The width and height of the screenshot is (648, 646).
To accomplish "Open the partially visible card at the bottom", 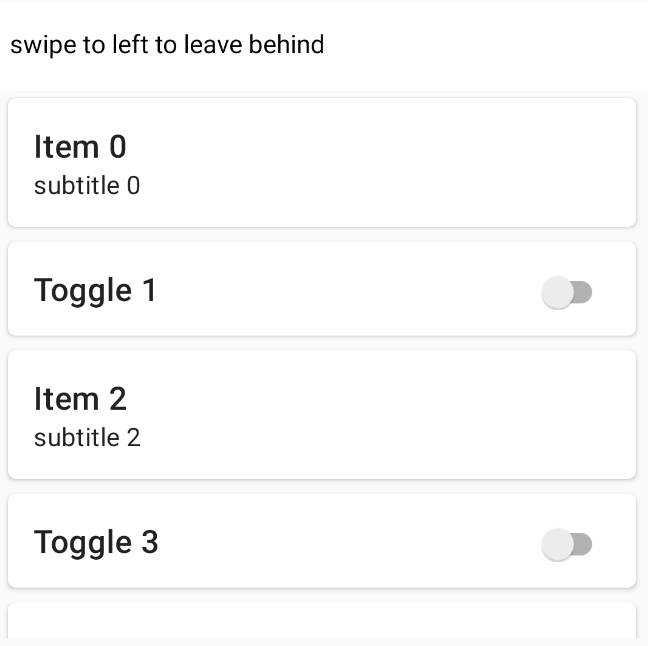I will pyautogui.click(x=322, y=622).
